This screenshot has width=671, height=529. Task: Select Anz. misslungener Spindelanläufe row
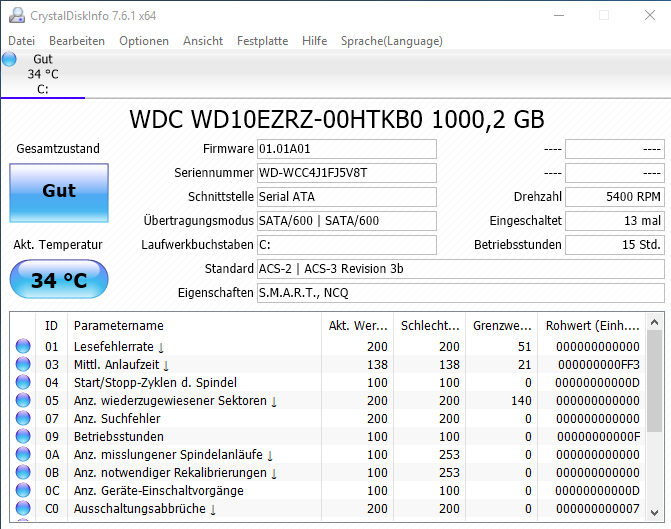[328, 454]
